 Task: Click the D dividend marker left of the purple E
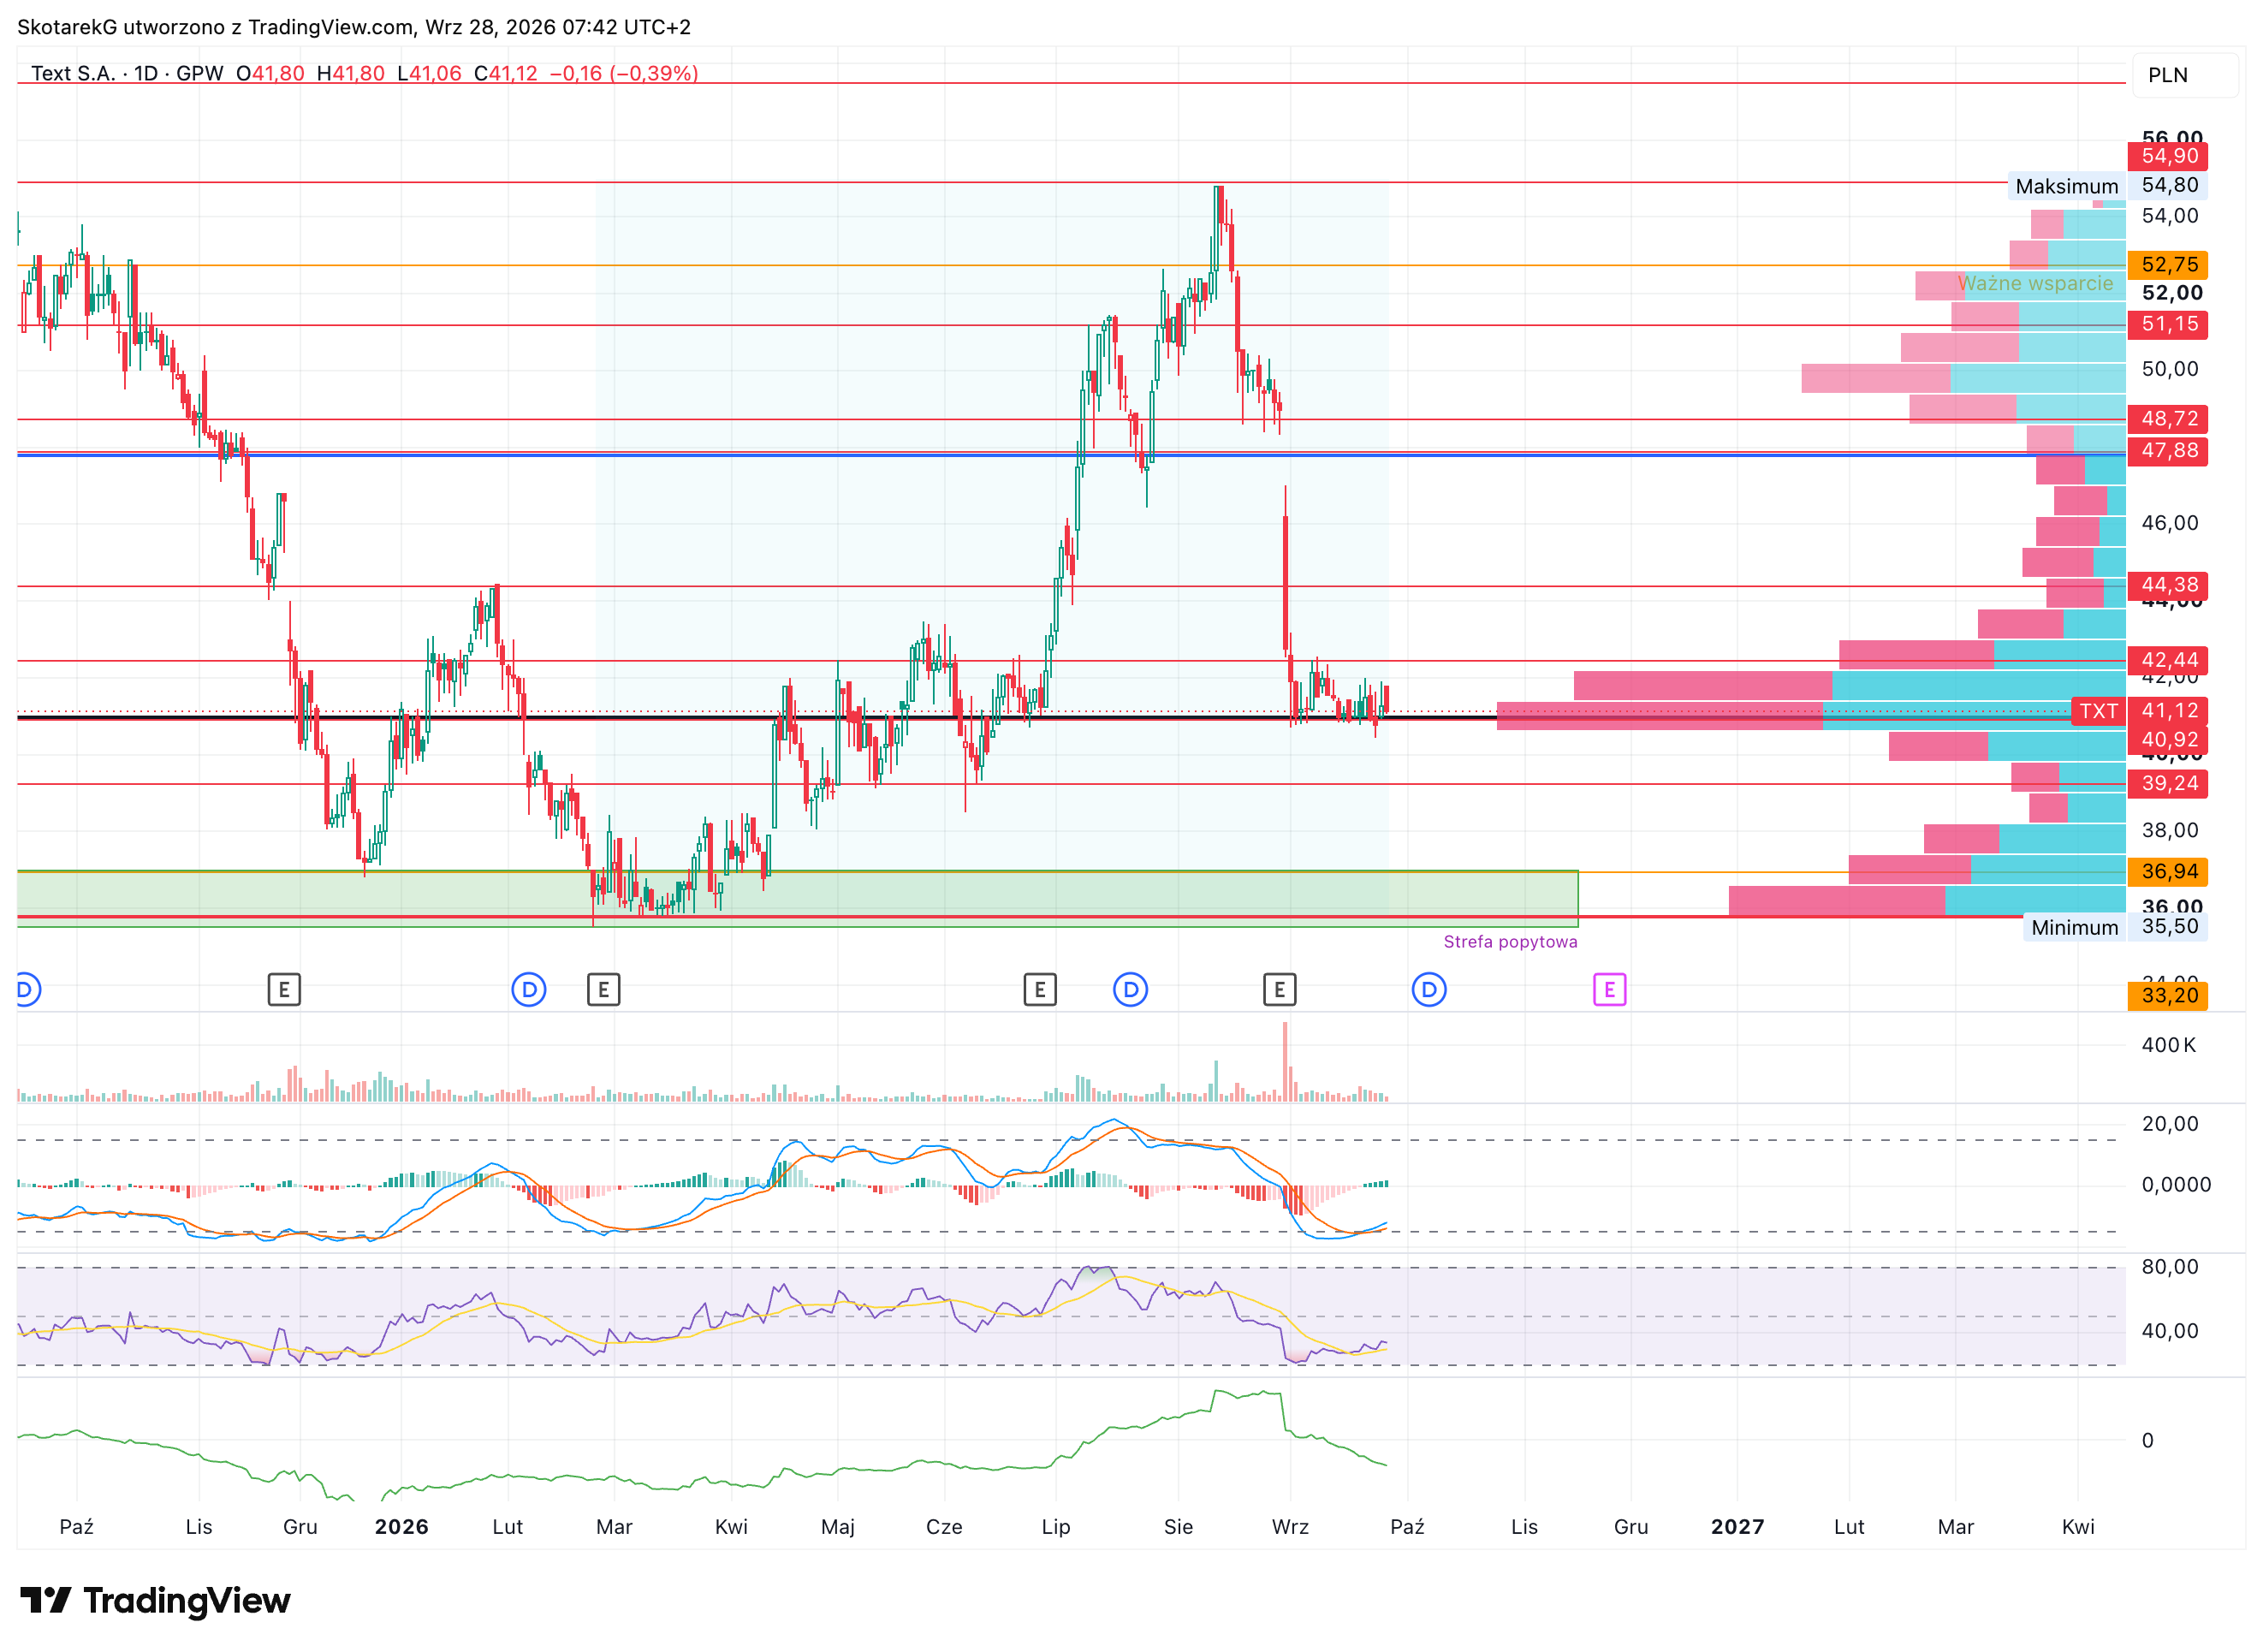(x=1428, y=990)
